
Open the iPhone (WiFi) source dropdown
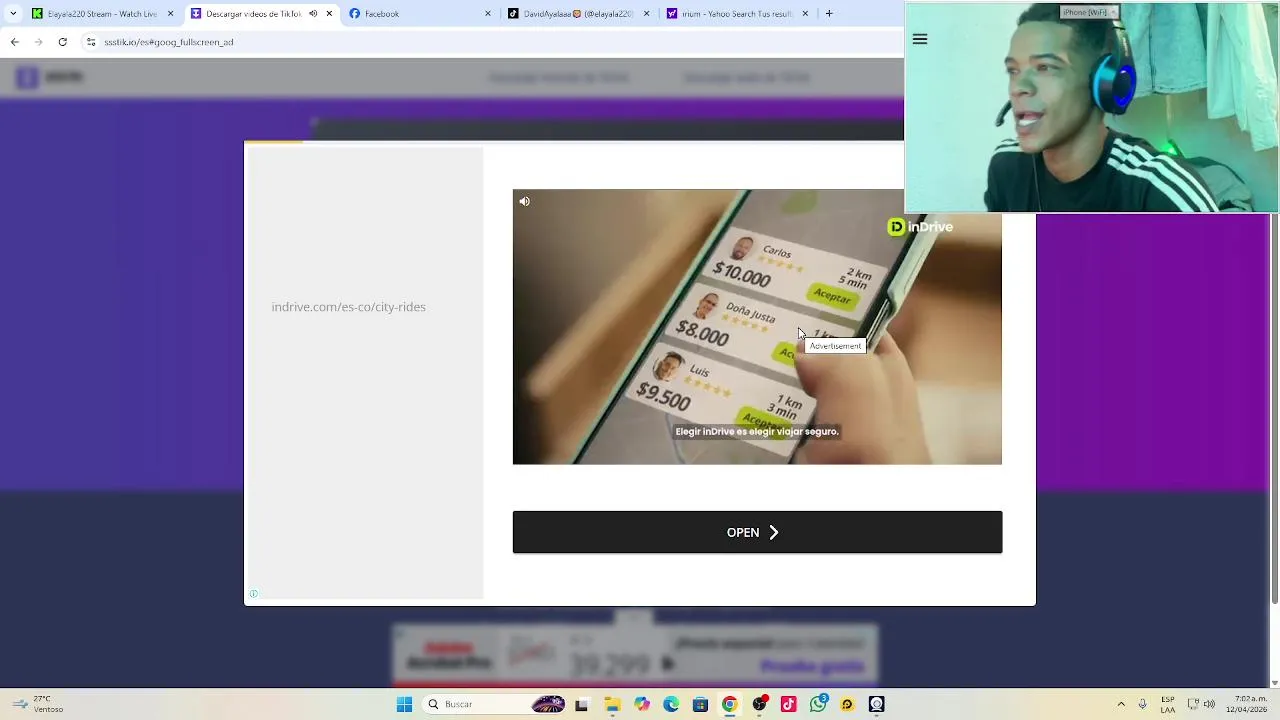point(1090,12)
